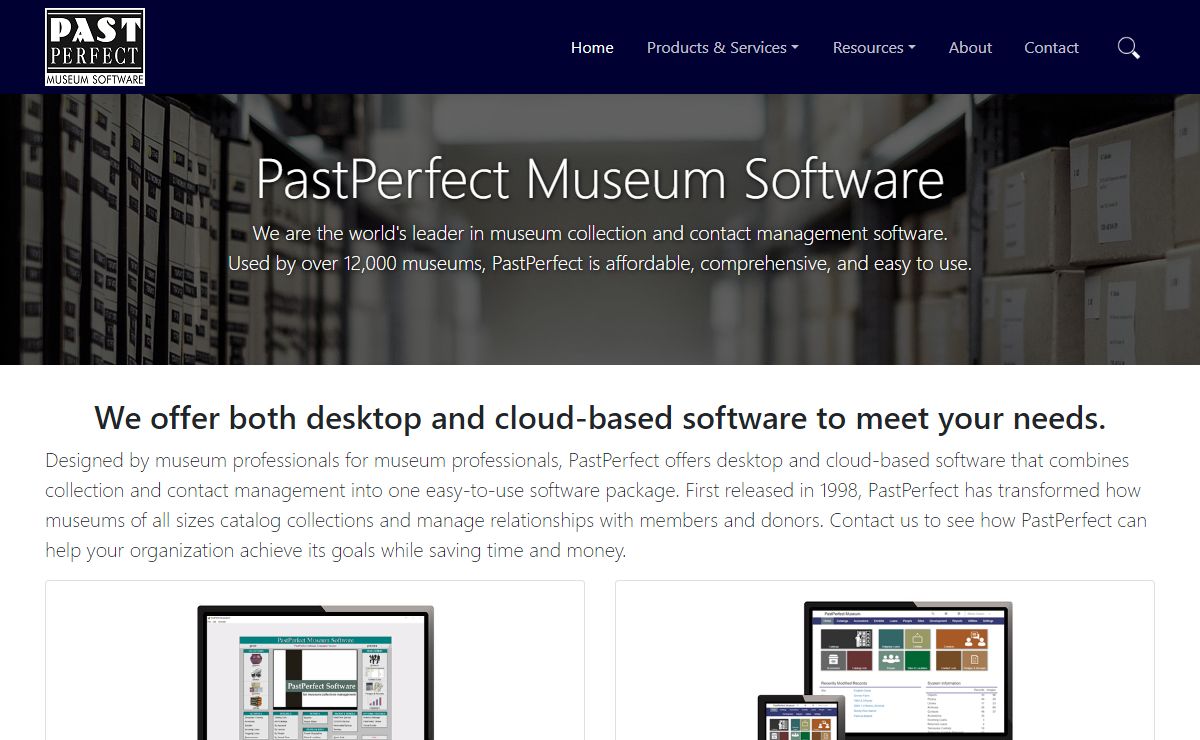Open the search magnifier icon
Screen dimensions: 1200x740
[1128, 47]
